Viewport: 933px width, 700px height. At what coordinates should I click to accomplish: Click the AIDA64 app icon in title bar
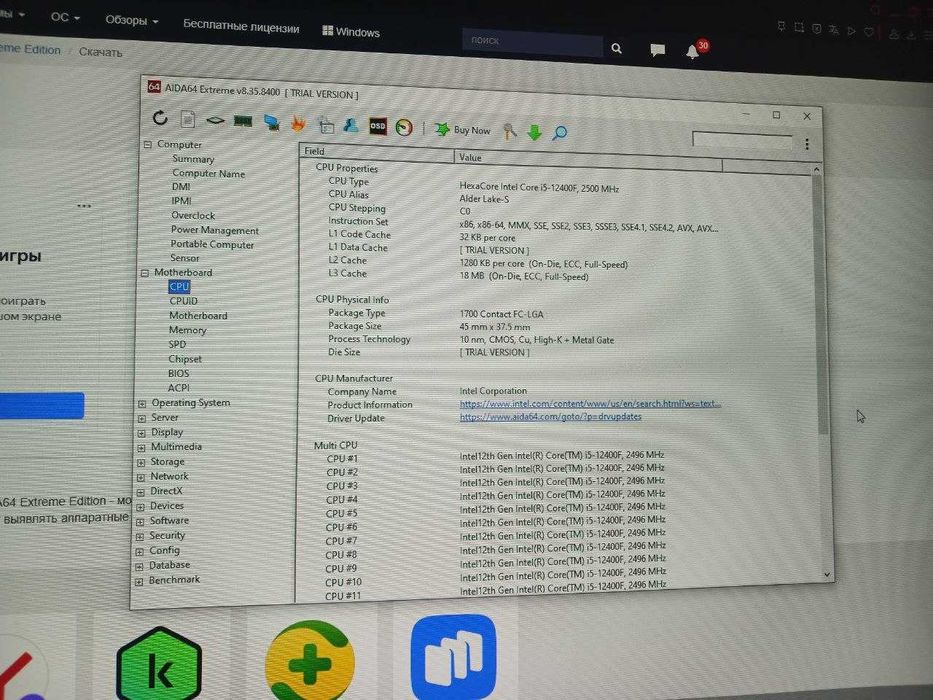(x=154, y=87)
